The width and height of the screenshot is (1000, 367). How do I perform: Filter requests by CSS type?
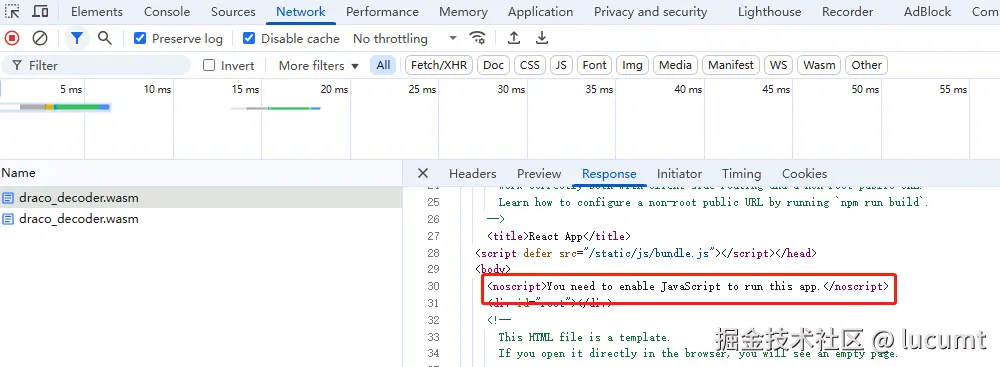[529, 65]
